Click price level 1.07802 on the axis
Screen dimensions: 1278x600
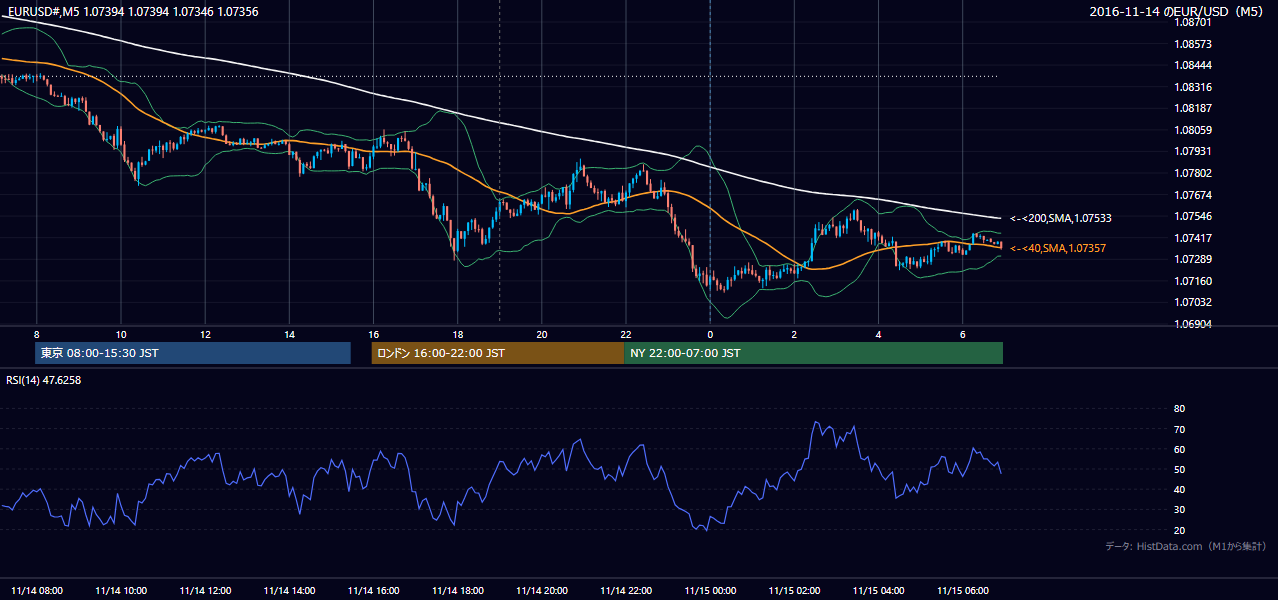pyautogui.click(x=1194, y=173)
